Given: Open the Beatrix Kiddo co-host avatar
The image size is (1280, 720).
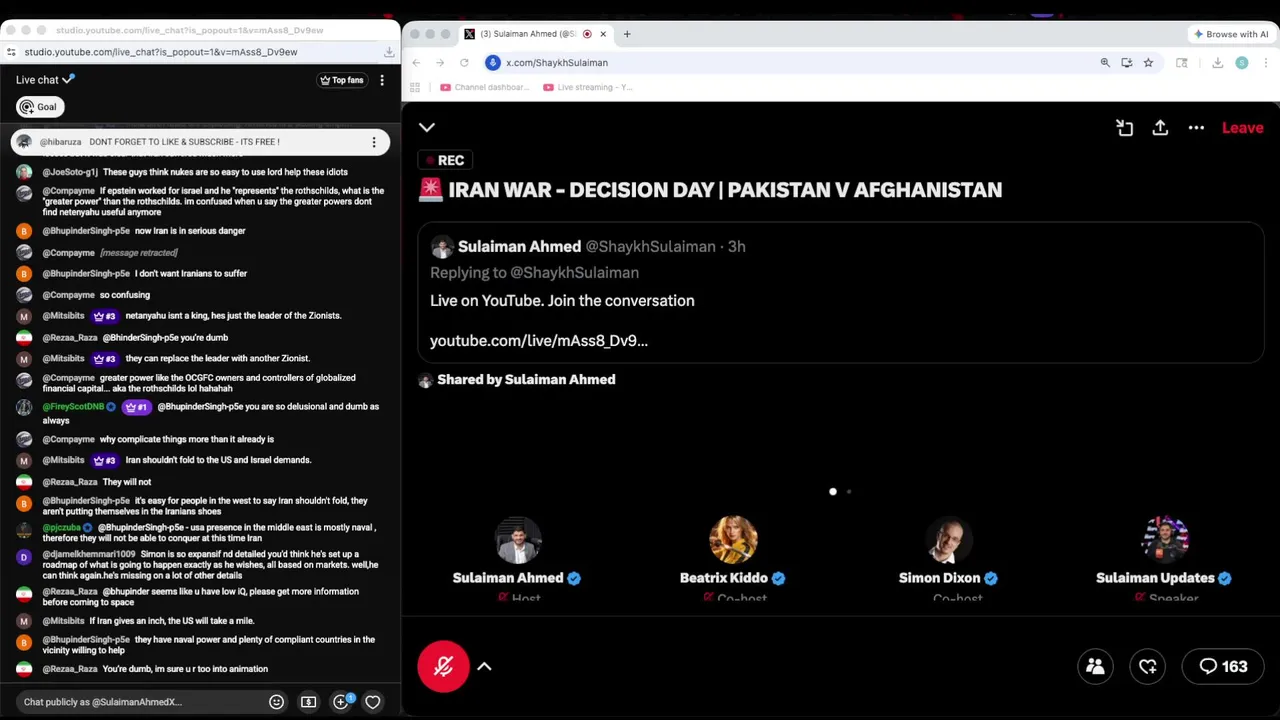Looking at the screenshot, I should point(733,541).
